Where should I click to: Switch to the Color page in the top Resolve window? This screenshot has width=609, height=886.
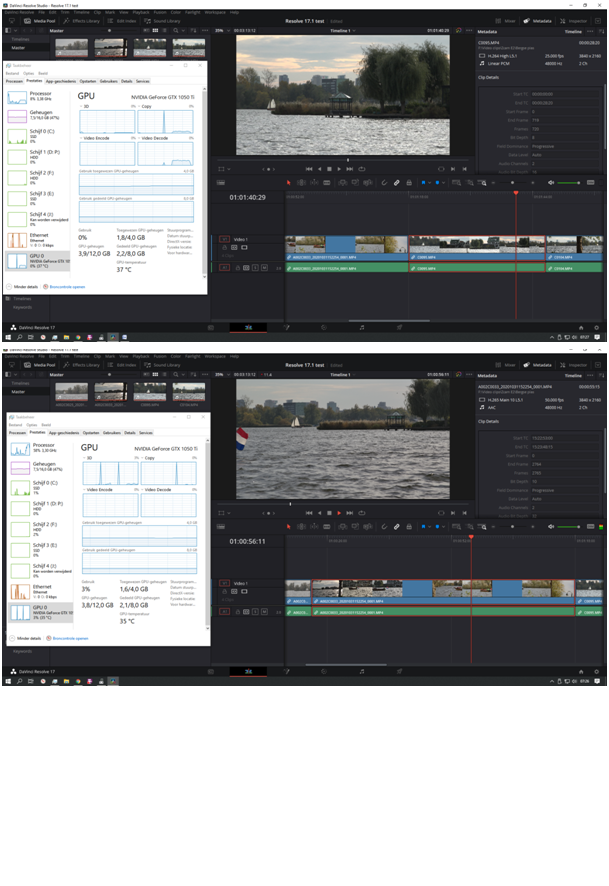coord(324,327)
